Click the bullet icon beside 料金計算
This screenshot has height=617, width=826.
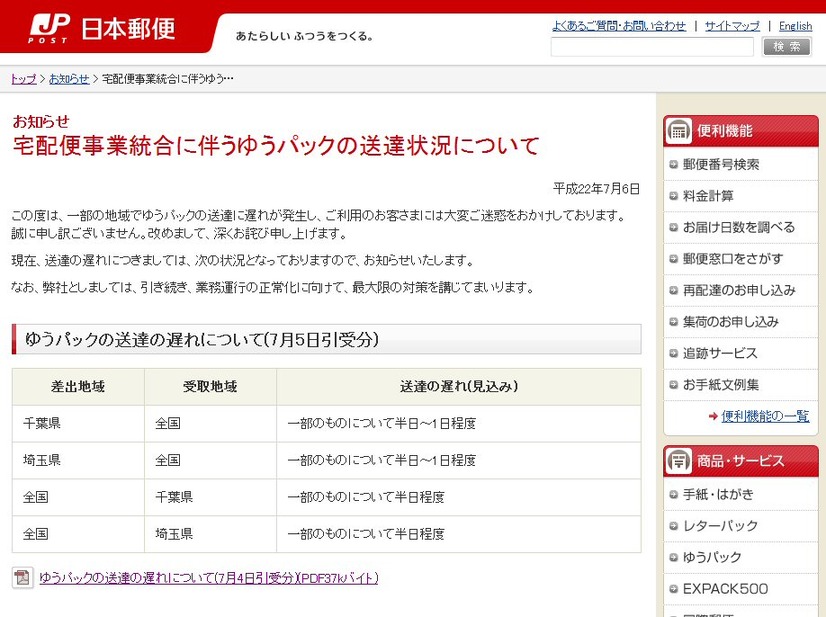click(673, 196)
